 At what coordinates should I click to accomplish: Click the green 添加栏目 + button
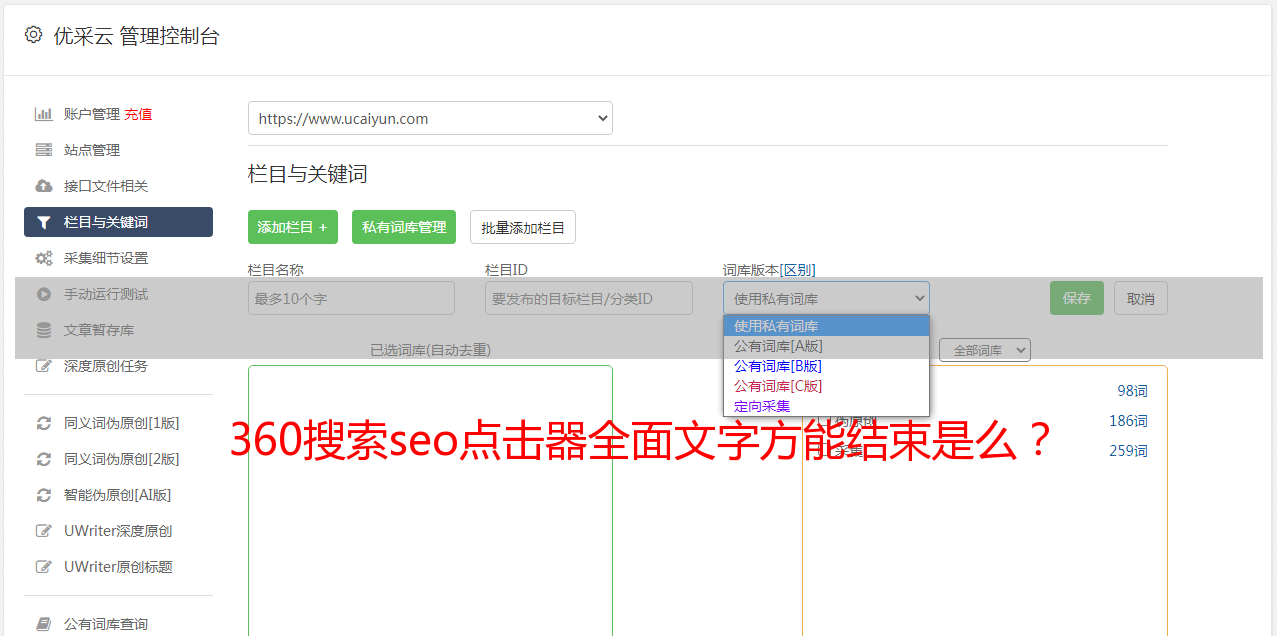tap(293, 227)
